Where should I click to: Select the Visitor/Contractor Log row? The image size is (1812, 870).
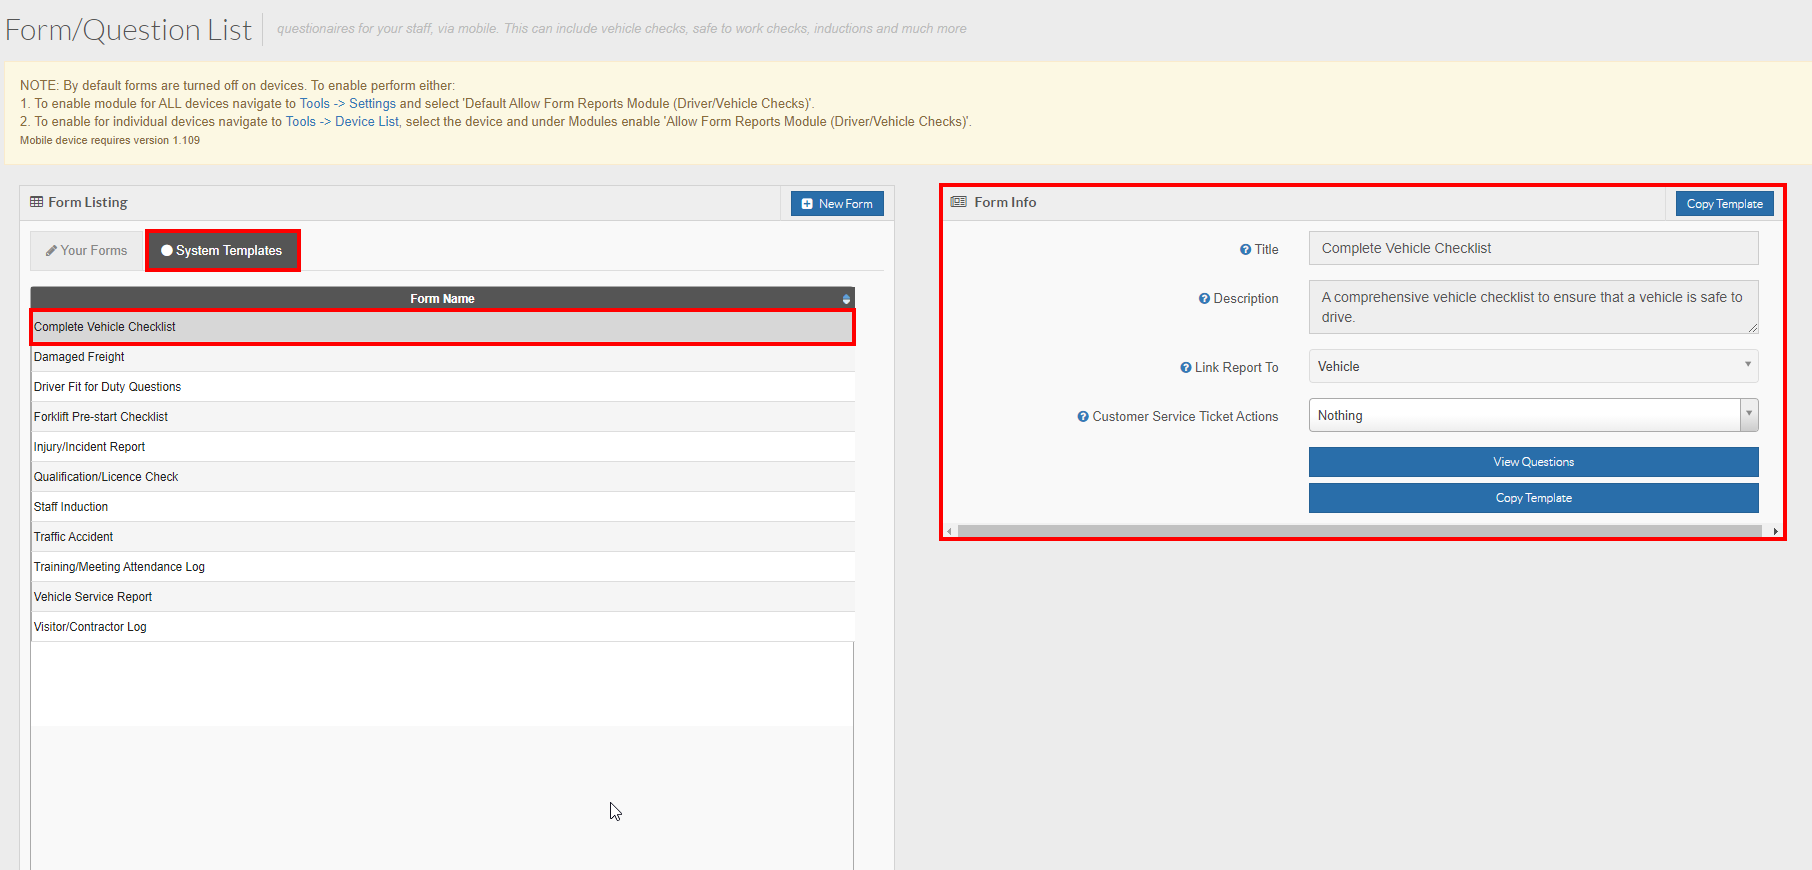[442, 627]
